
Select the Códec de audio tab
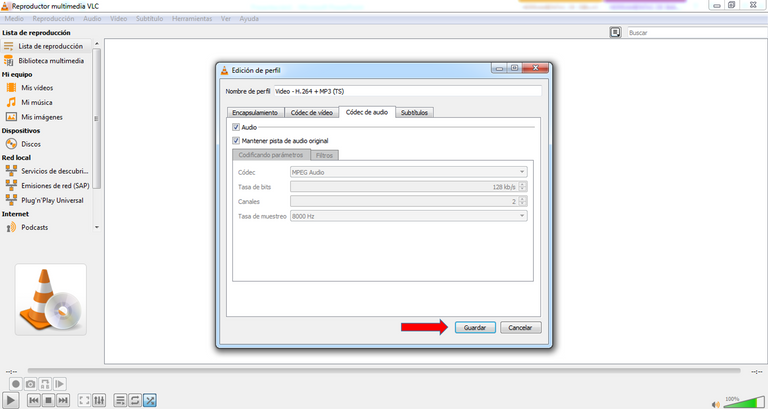[367, 112]
